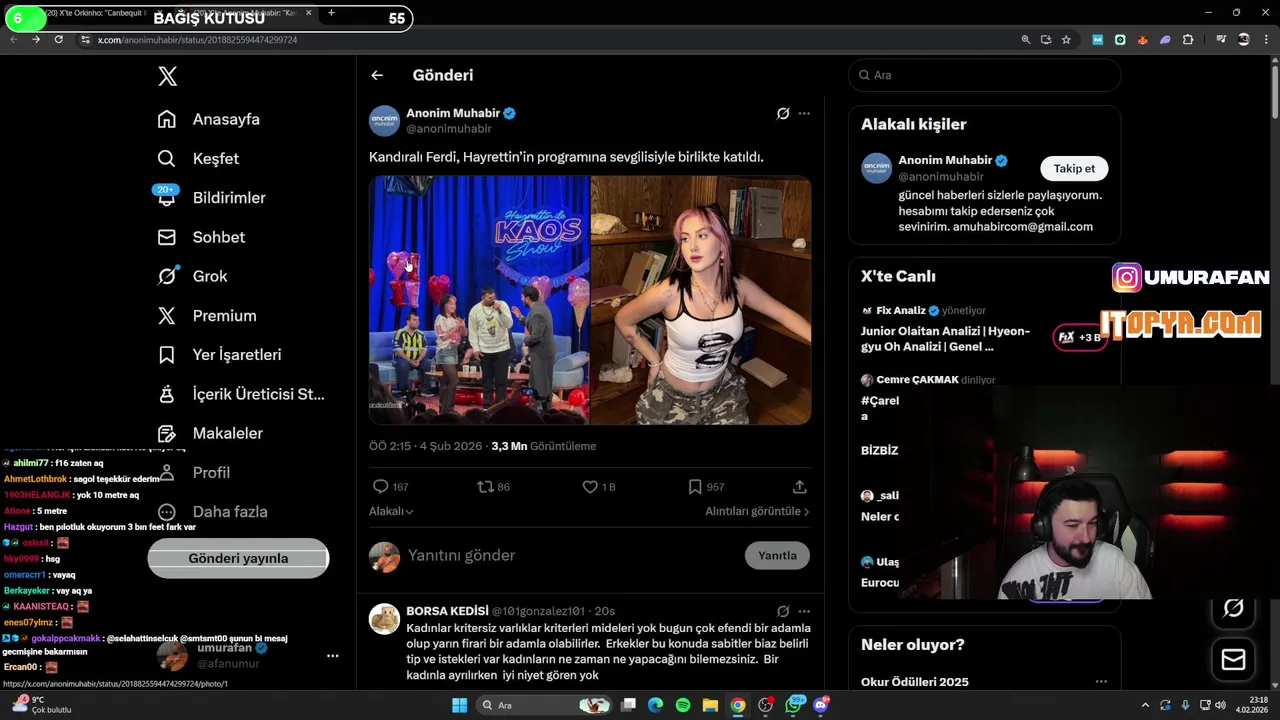The height and width of the screenshot is (720, 1280).
Task: Open Bildirimler notifications
Action: (x=211, y=198)
